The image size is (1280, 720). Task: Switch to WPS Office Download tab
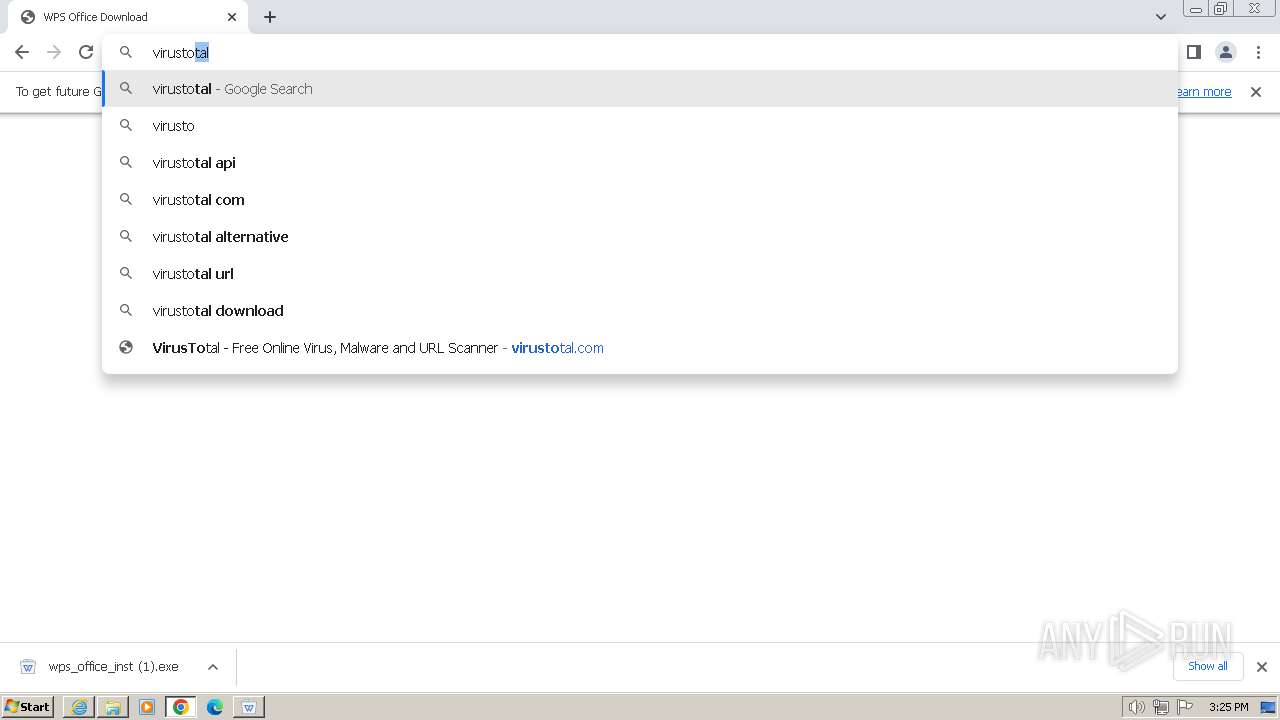(x=128, y=17)
